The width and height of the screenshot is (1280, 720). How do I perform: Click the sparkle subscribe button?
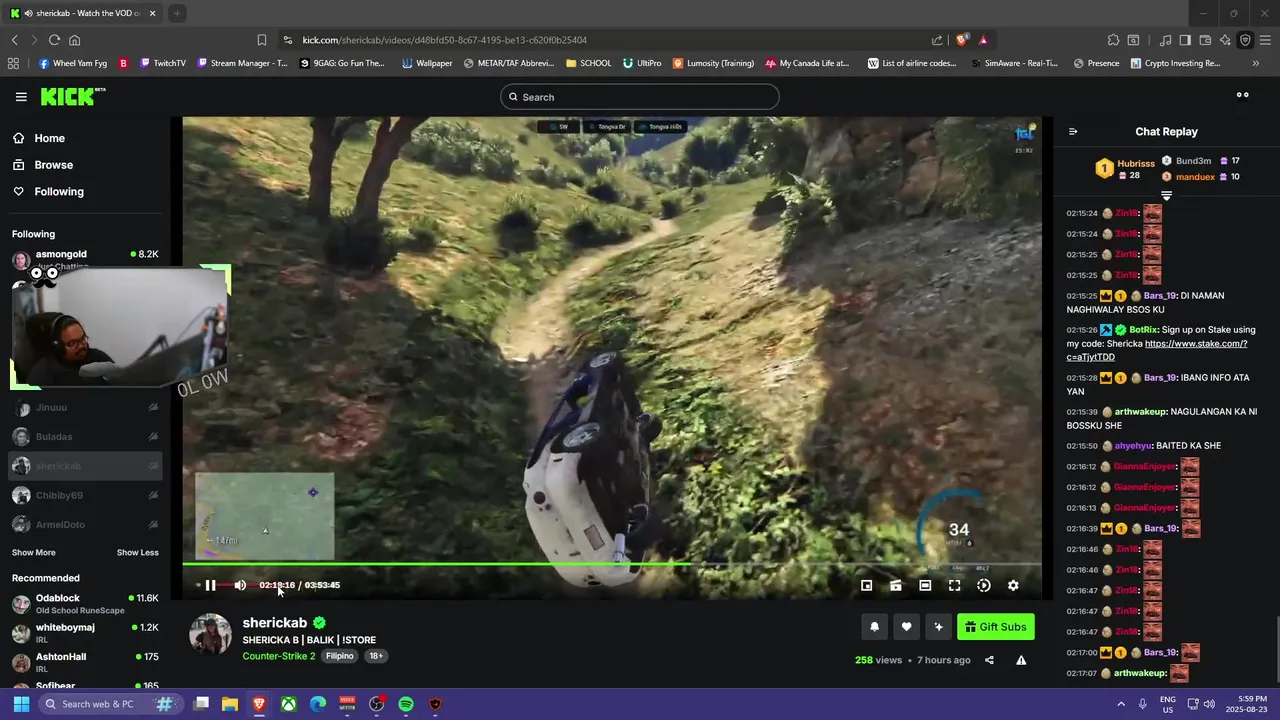(938, 627)
